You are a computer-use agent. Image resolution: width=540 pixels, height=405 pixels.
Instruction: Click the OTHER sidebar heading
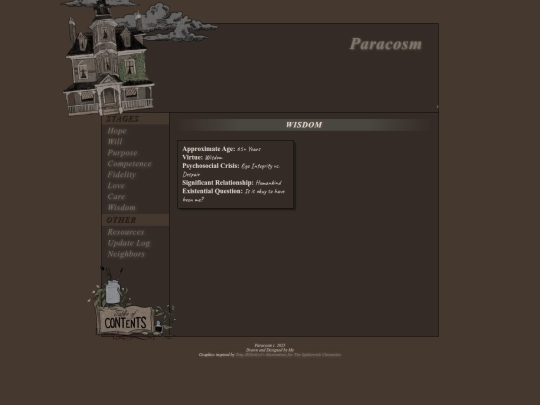121,220
